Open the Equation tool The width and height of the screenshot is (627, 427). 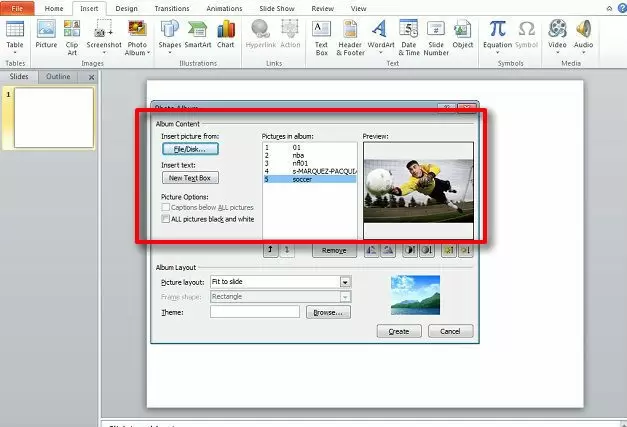coord(497,35)
